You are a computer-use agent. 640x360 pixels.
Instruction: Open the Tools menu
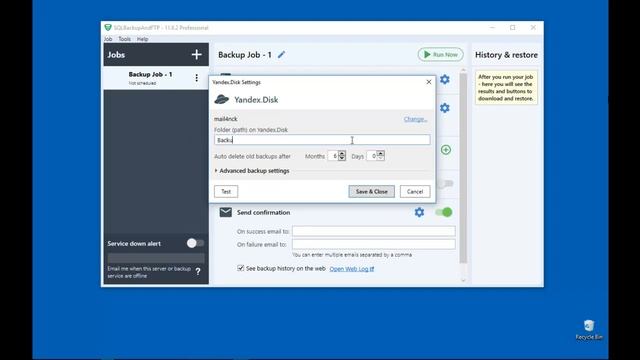(x=124, y=39)
